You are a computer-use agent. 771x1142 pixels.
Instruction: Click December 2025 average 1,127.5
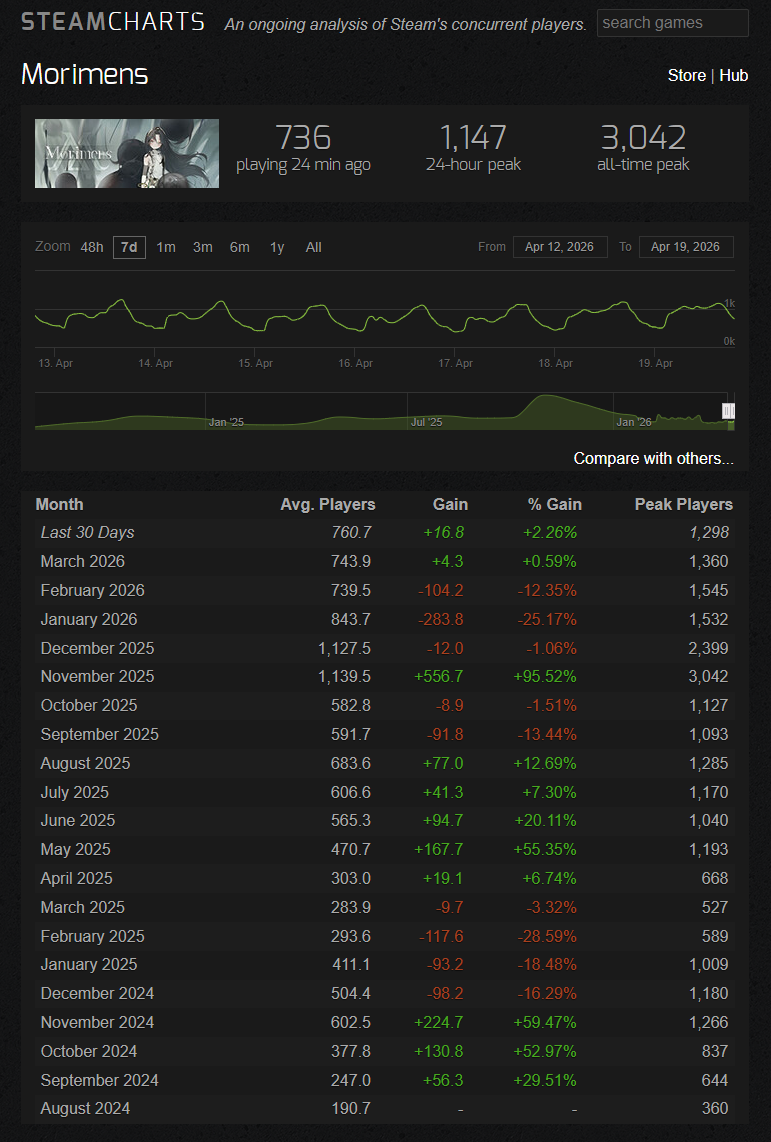point(344,648)
